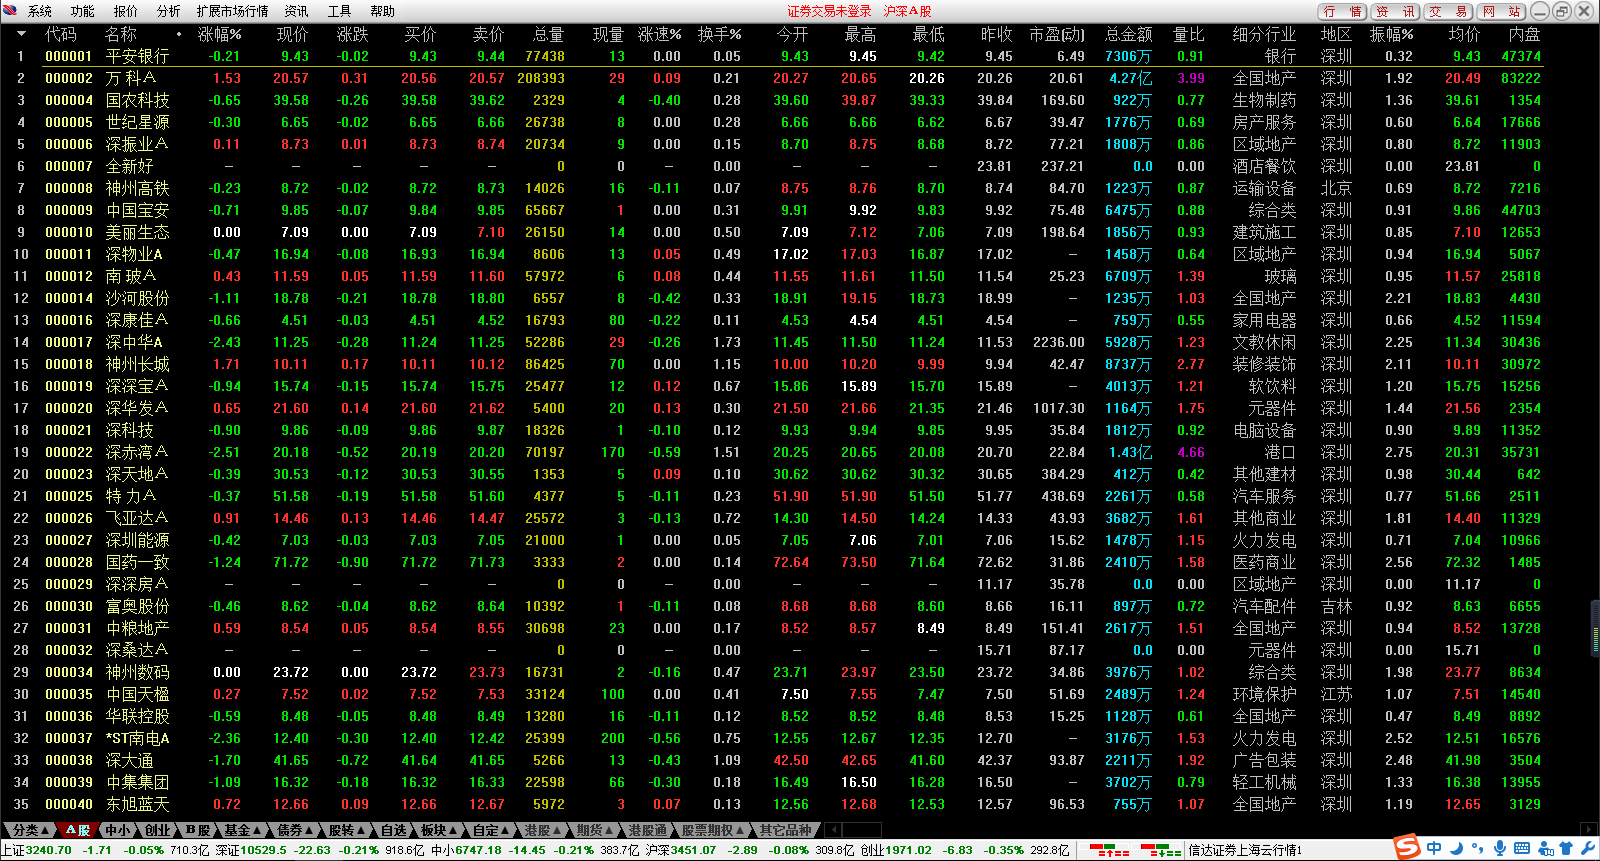
Task: Sort by the 涨幅% column header
Action: coord(219,34)
